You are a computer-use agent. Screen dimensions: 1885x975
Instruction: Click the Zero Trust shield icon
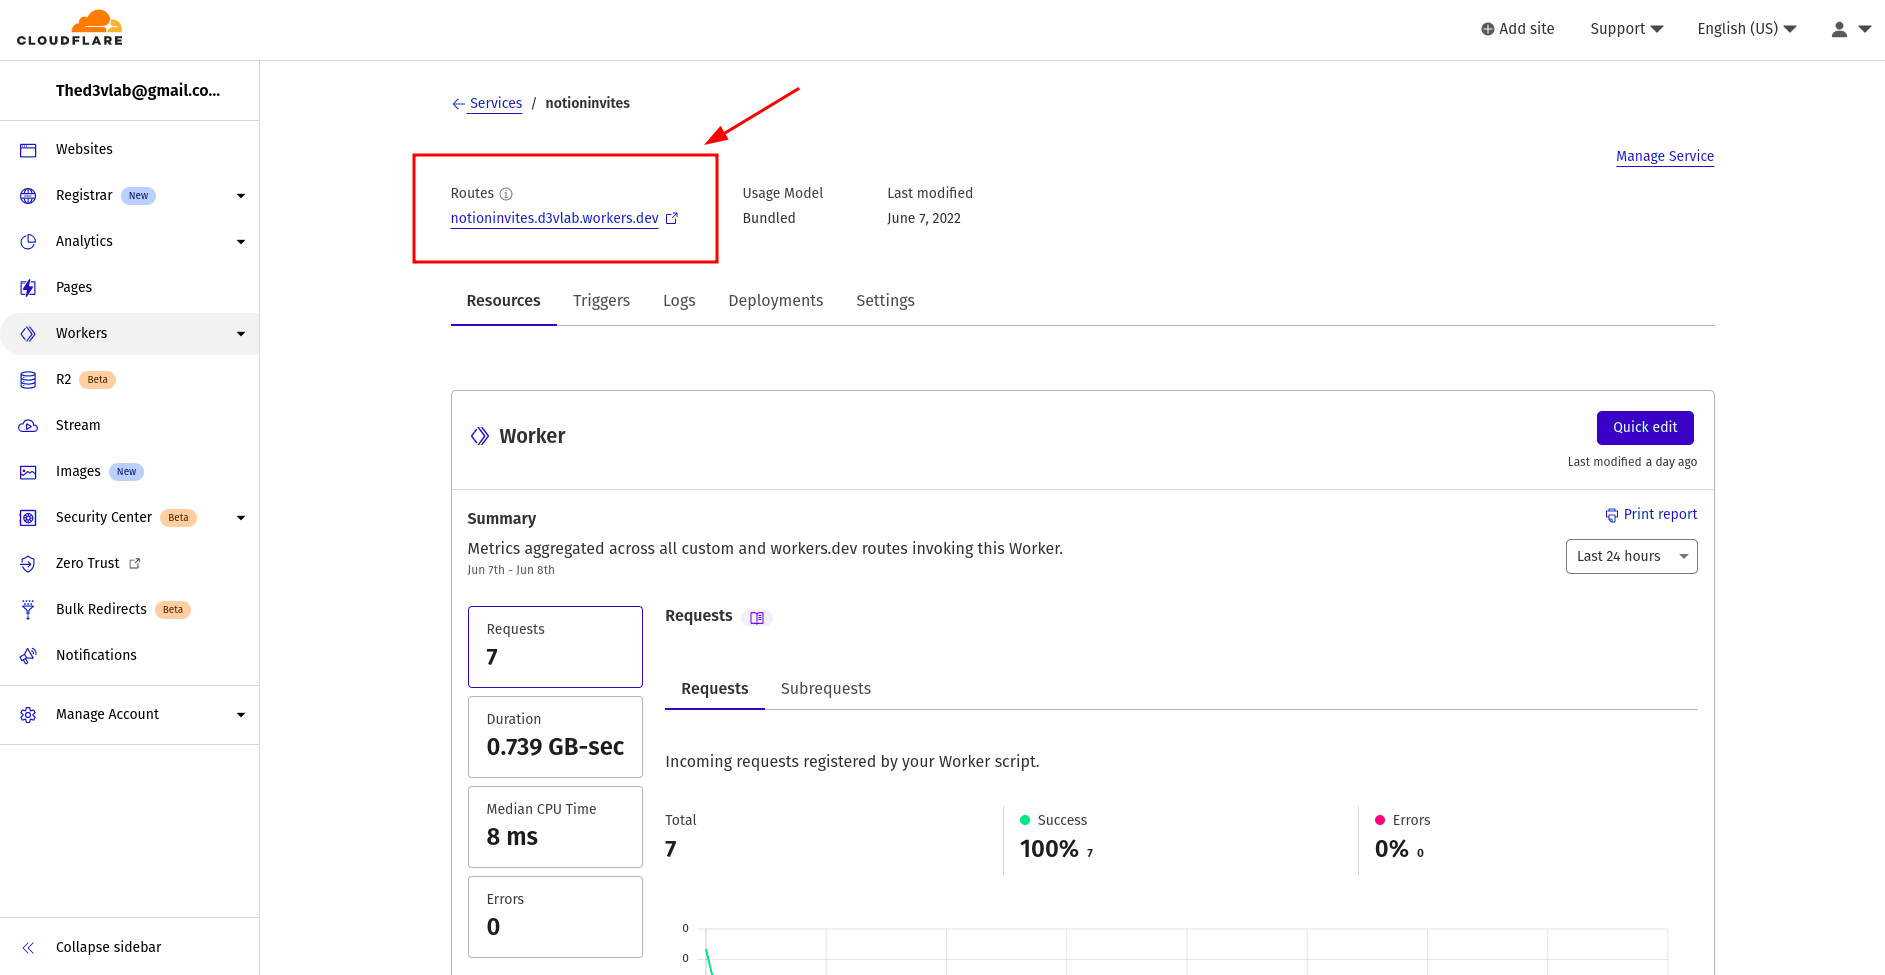28,564
